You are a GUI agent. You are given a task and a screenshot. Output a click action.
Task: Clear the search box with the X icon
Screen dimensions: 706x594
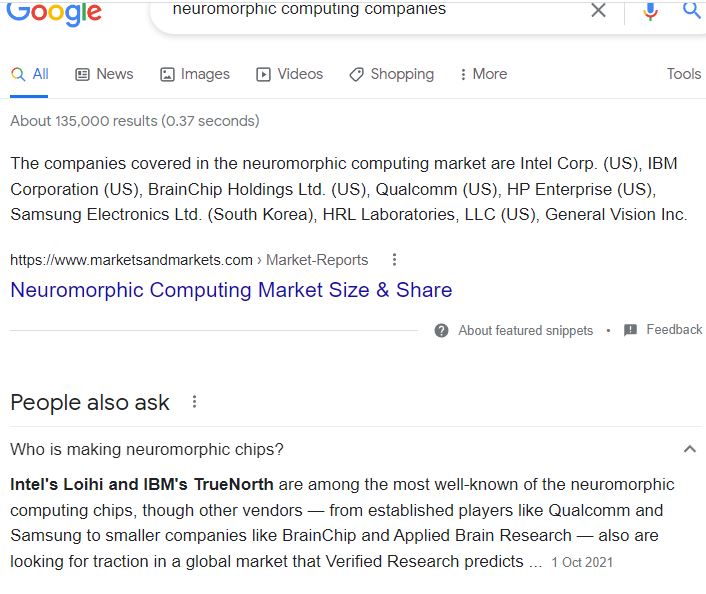pos(598,9)
